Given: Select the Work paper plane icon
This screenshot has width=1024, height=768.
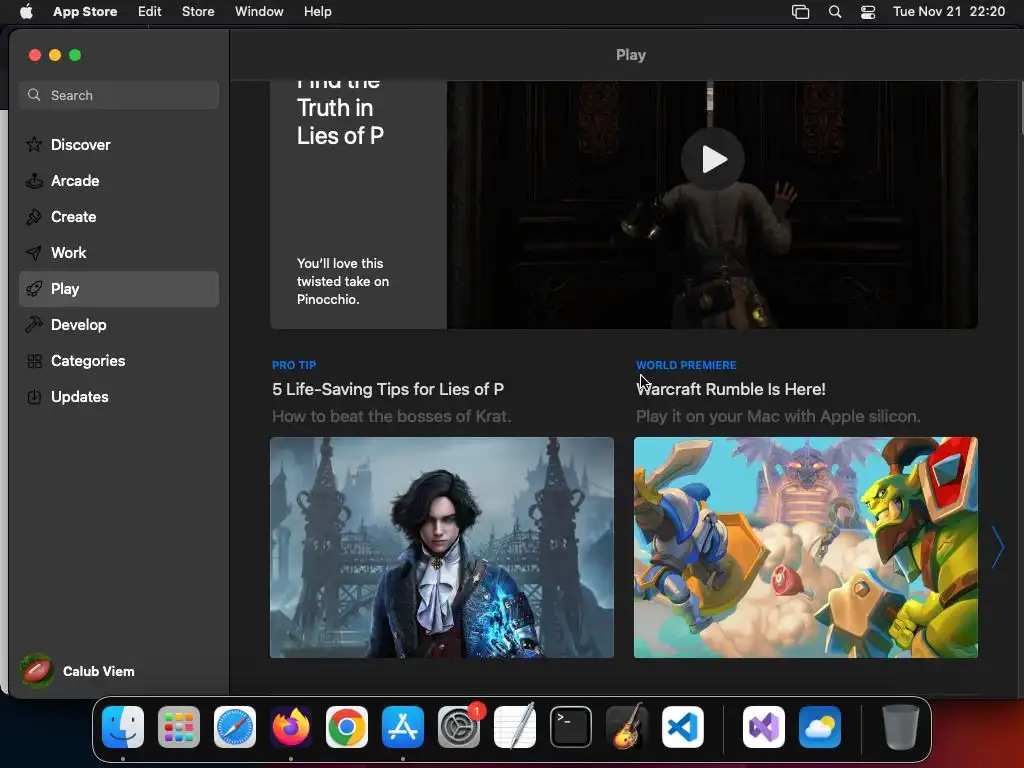Looking at the screenshot, I should pos(34,253).
